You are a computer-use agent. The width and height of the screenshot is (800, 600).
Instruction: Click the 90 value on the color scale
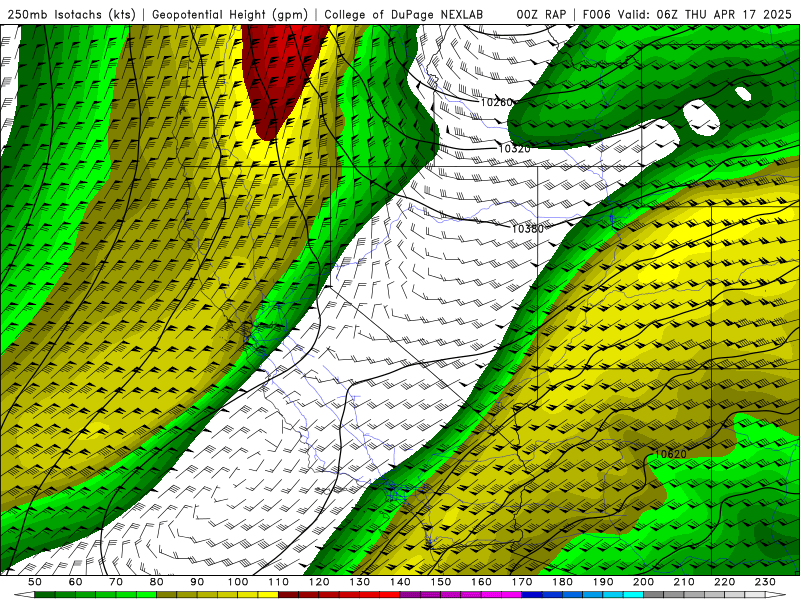pyautogui.click(x=197, y=582)
